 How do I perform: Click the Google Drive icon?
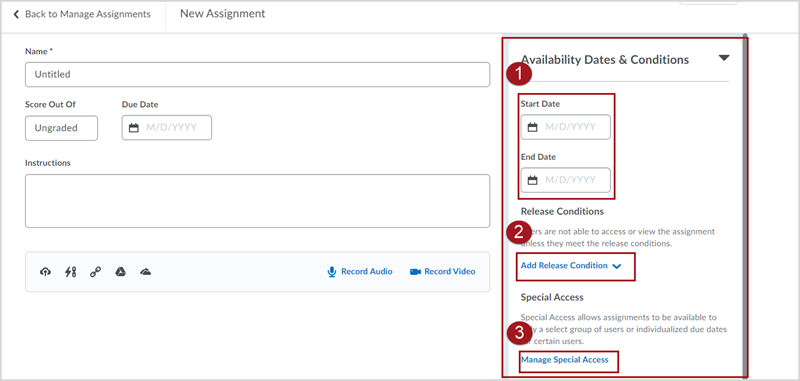click(120, 272)
